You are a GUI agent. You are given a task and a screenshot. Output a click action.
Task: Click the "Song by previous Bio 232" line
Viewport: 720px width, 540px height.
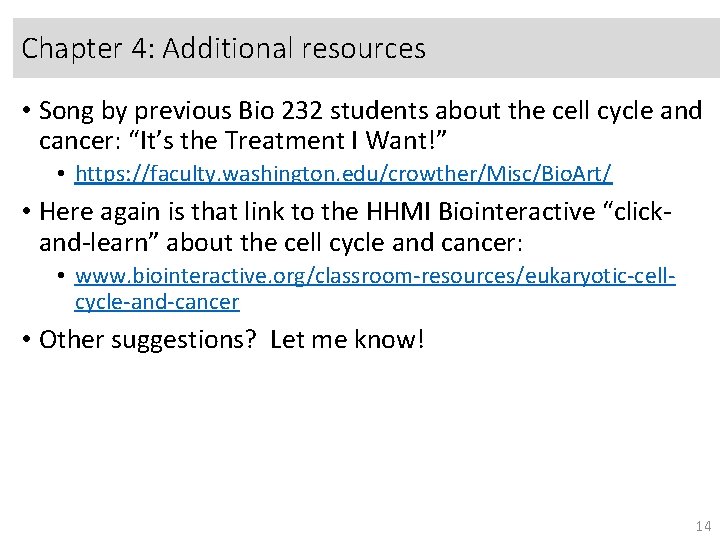click(370, 110)
